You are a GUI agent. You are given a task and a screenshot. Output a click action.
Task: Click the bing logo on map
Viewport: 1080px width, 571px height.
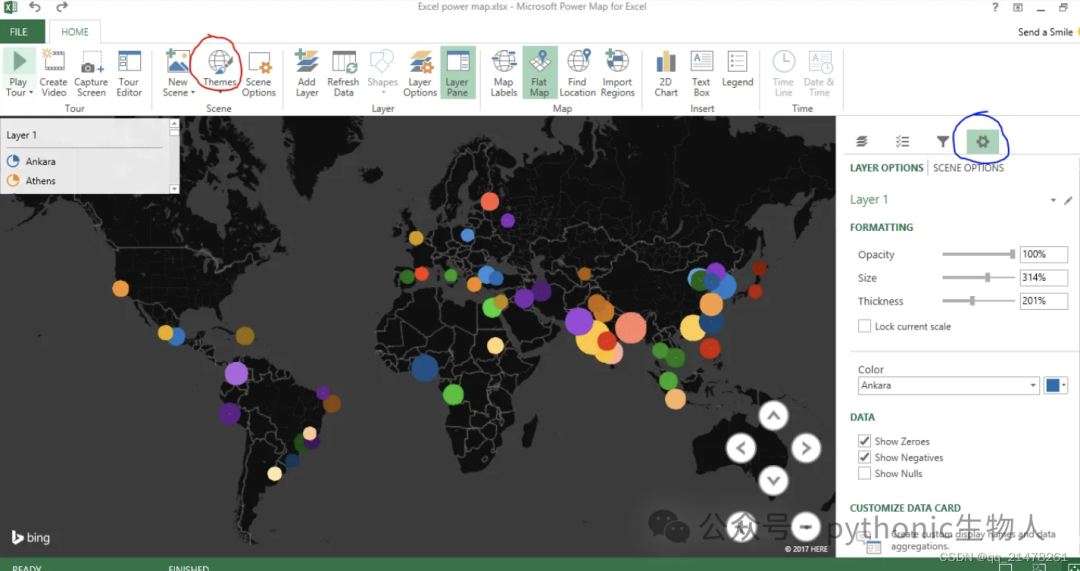click(30, 538)
